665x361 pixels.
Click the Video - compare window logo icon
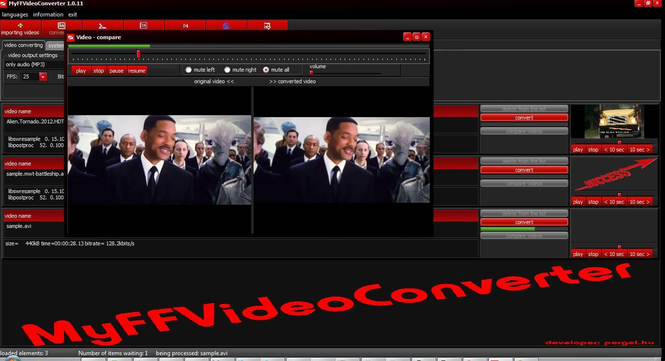coord(71,37)
